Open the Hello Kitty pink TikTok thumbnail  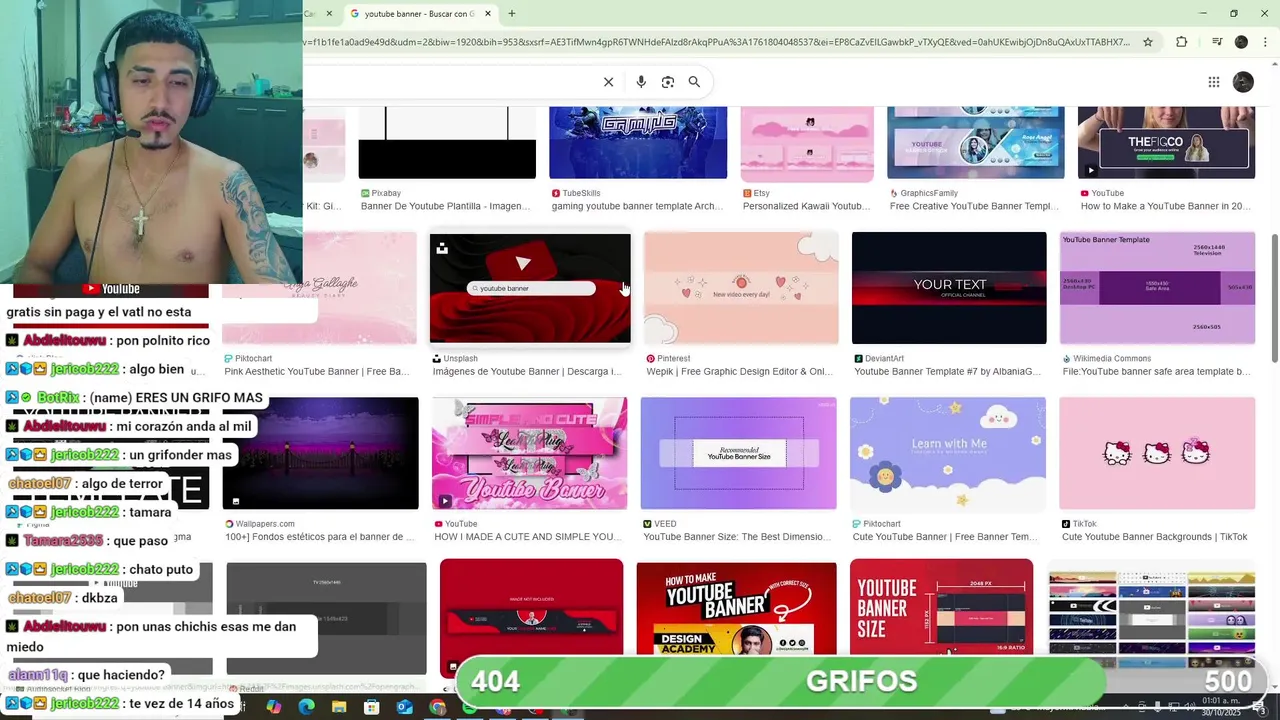coord(1157,453)
